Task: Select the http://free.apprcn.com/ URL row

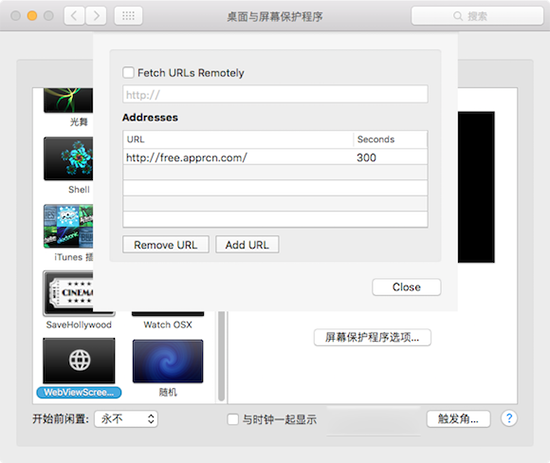Action: tap(275, 157)
